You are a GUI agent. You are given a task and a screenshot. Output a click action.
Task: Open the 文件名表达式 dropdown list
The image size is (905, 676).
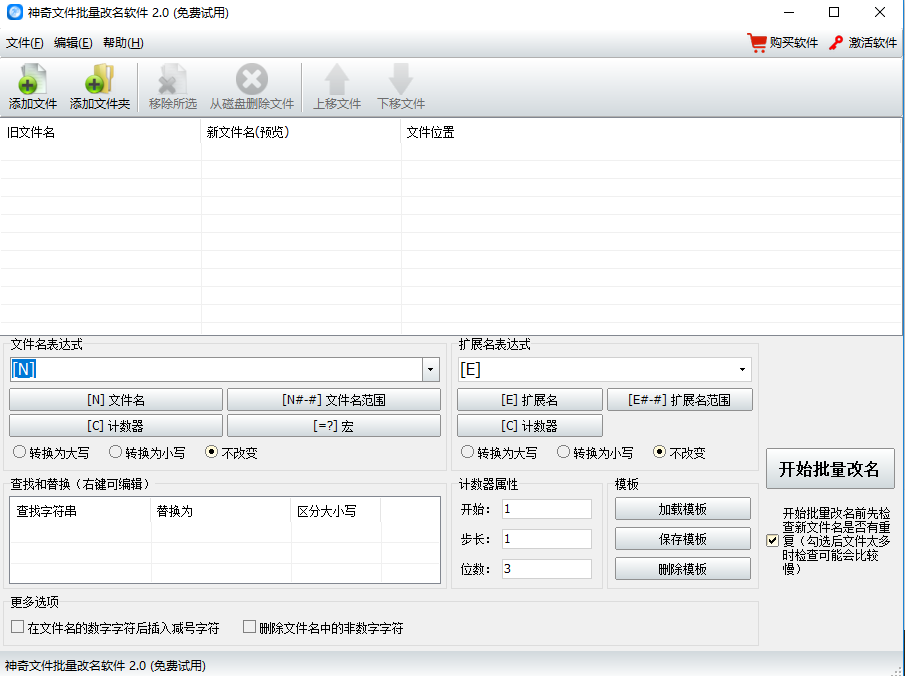430,369
